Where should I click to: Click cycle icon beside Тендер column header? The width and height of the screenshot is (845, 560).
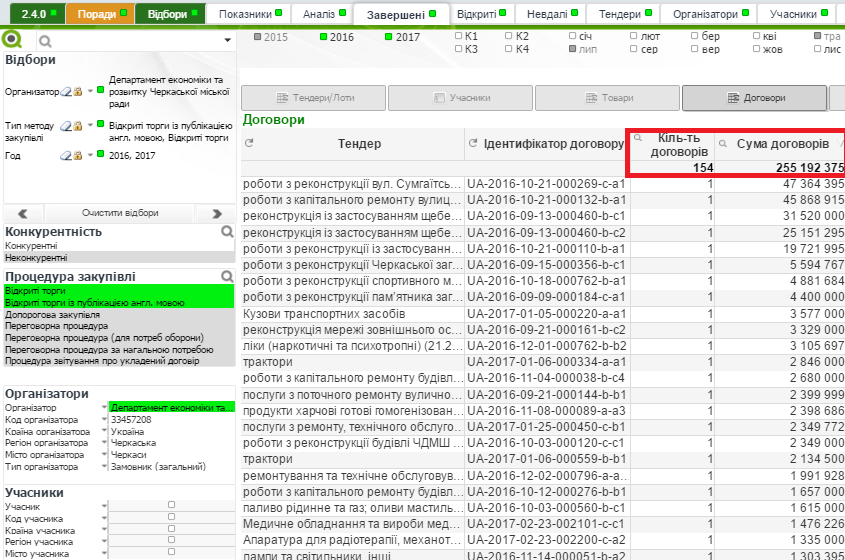tap(249, 144)
